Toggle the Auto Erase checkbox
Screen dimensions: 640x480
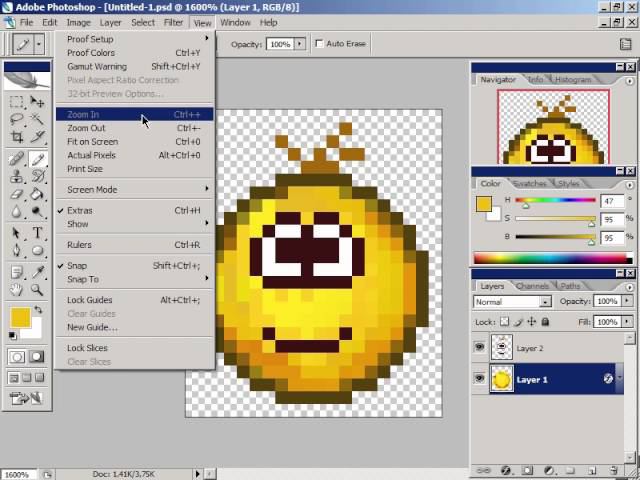pos(319,44)
